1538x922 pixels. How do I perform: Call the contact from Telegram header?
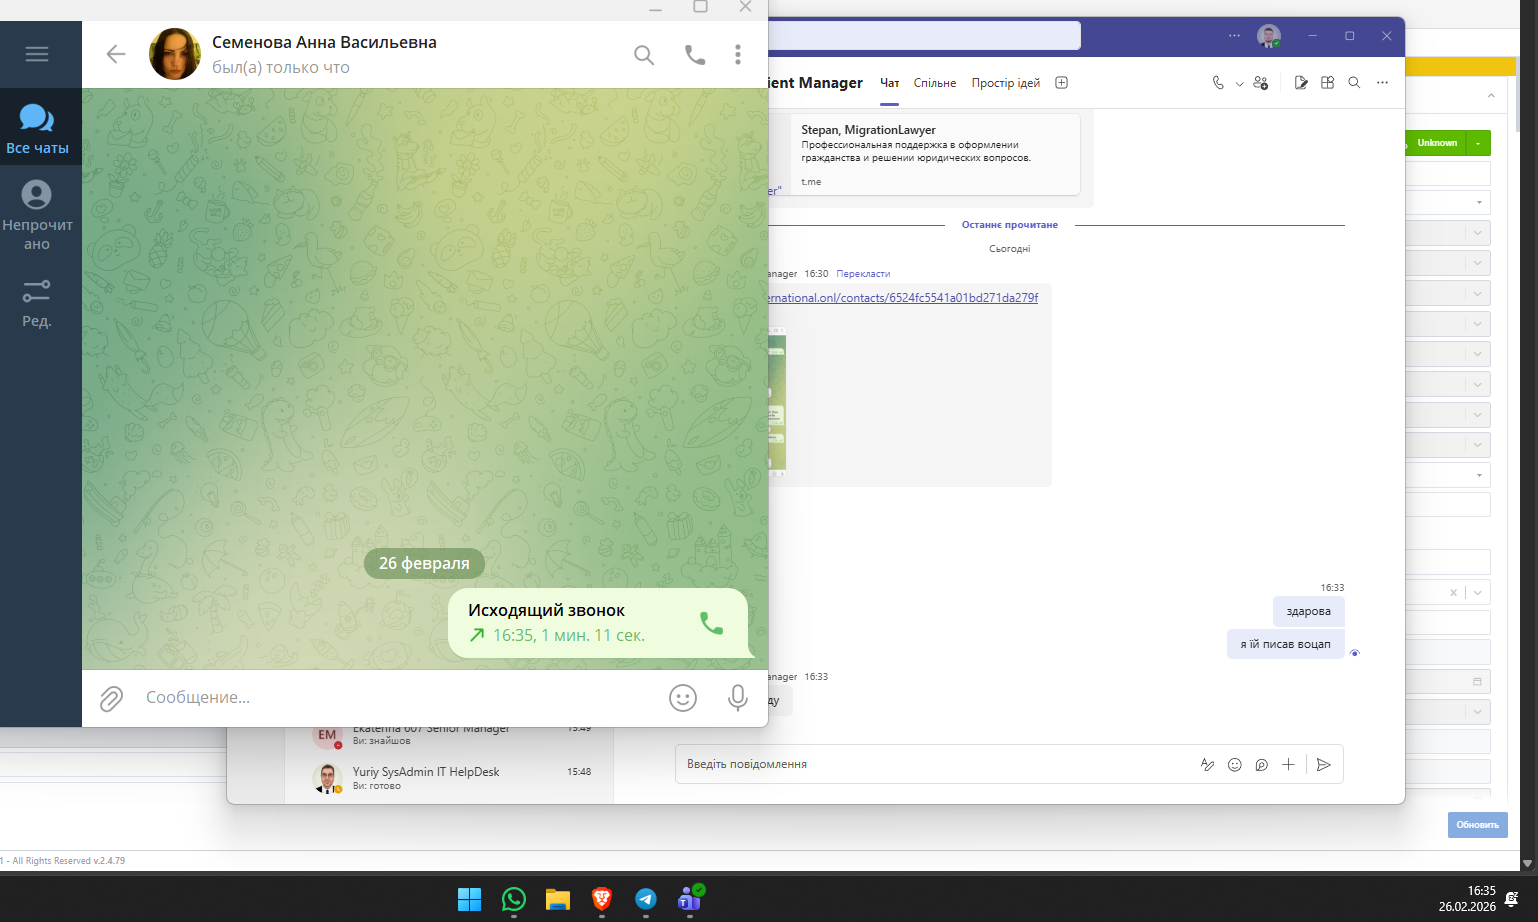pyautogui.click(x=695, y=55)
